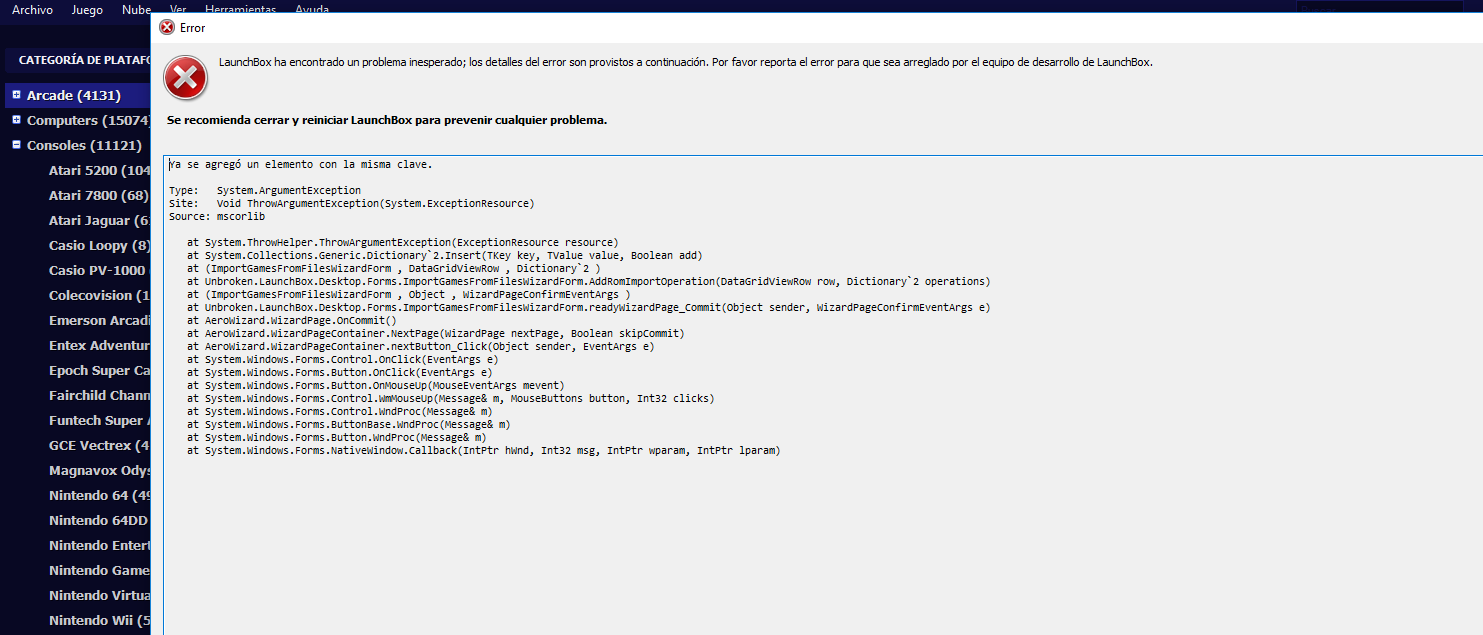
Task: Open the Juego menu
Action: tap(88, 10)
